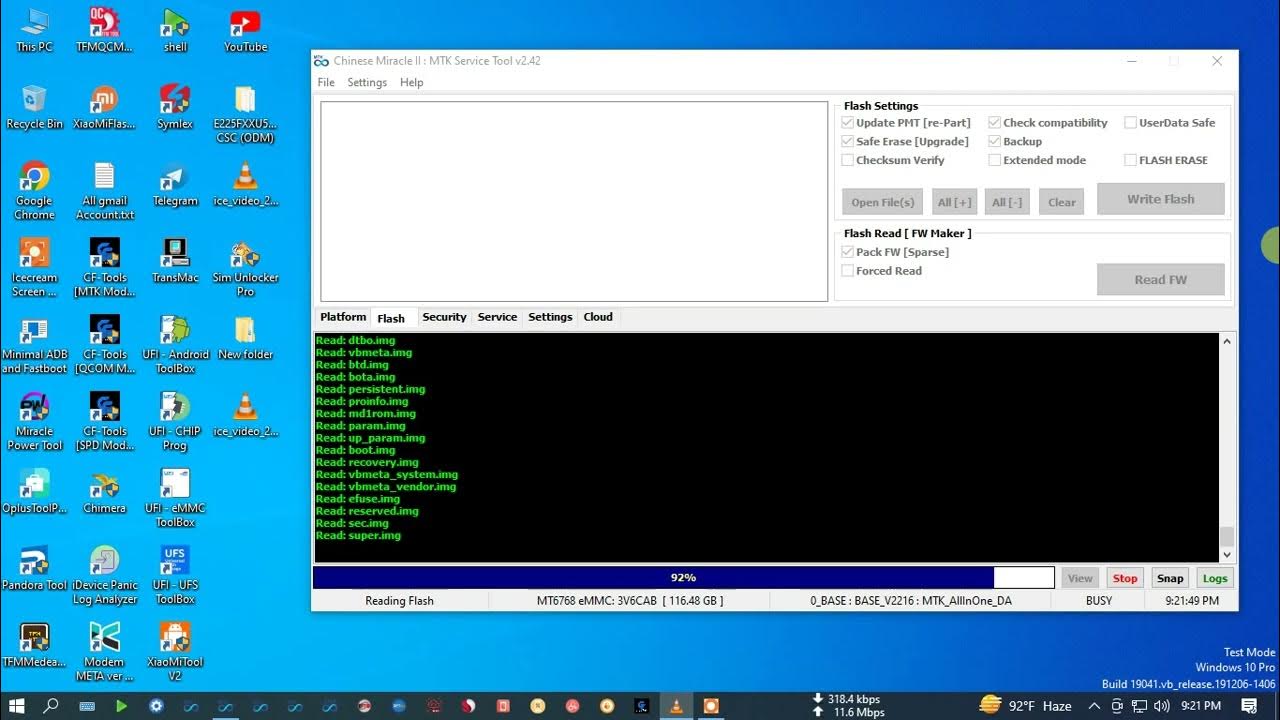The width and height of the screenshot is (1280, 720).
Task: Launch CF-Tools [SPD Mod...] shortcut
Action: (105, 422)
